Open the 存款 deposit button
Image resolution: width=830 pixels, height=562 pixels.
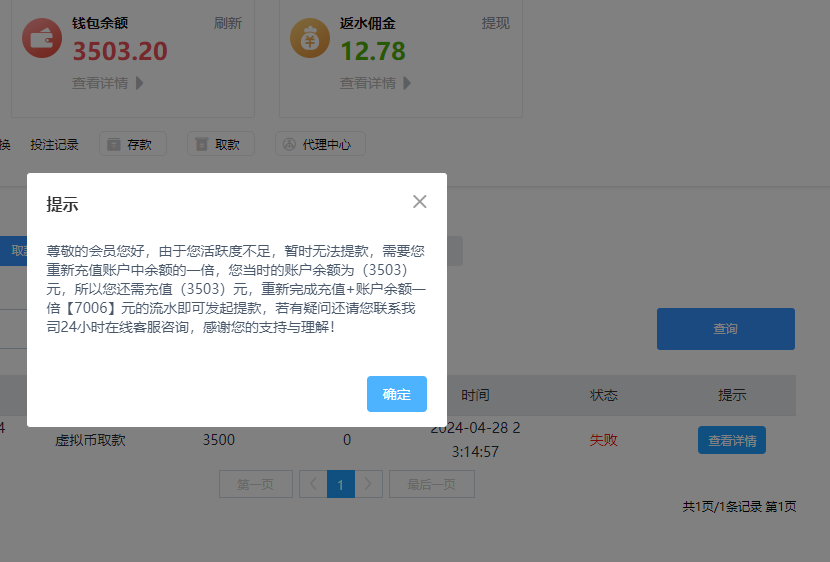coord(132,144)
